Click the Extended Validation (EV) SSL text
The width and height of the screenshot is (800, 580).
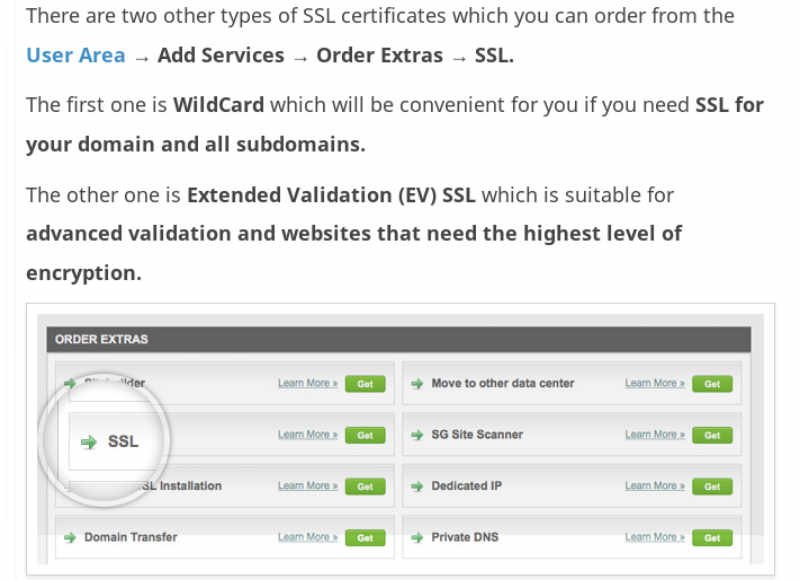tap(331, 195)
